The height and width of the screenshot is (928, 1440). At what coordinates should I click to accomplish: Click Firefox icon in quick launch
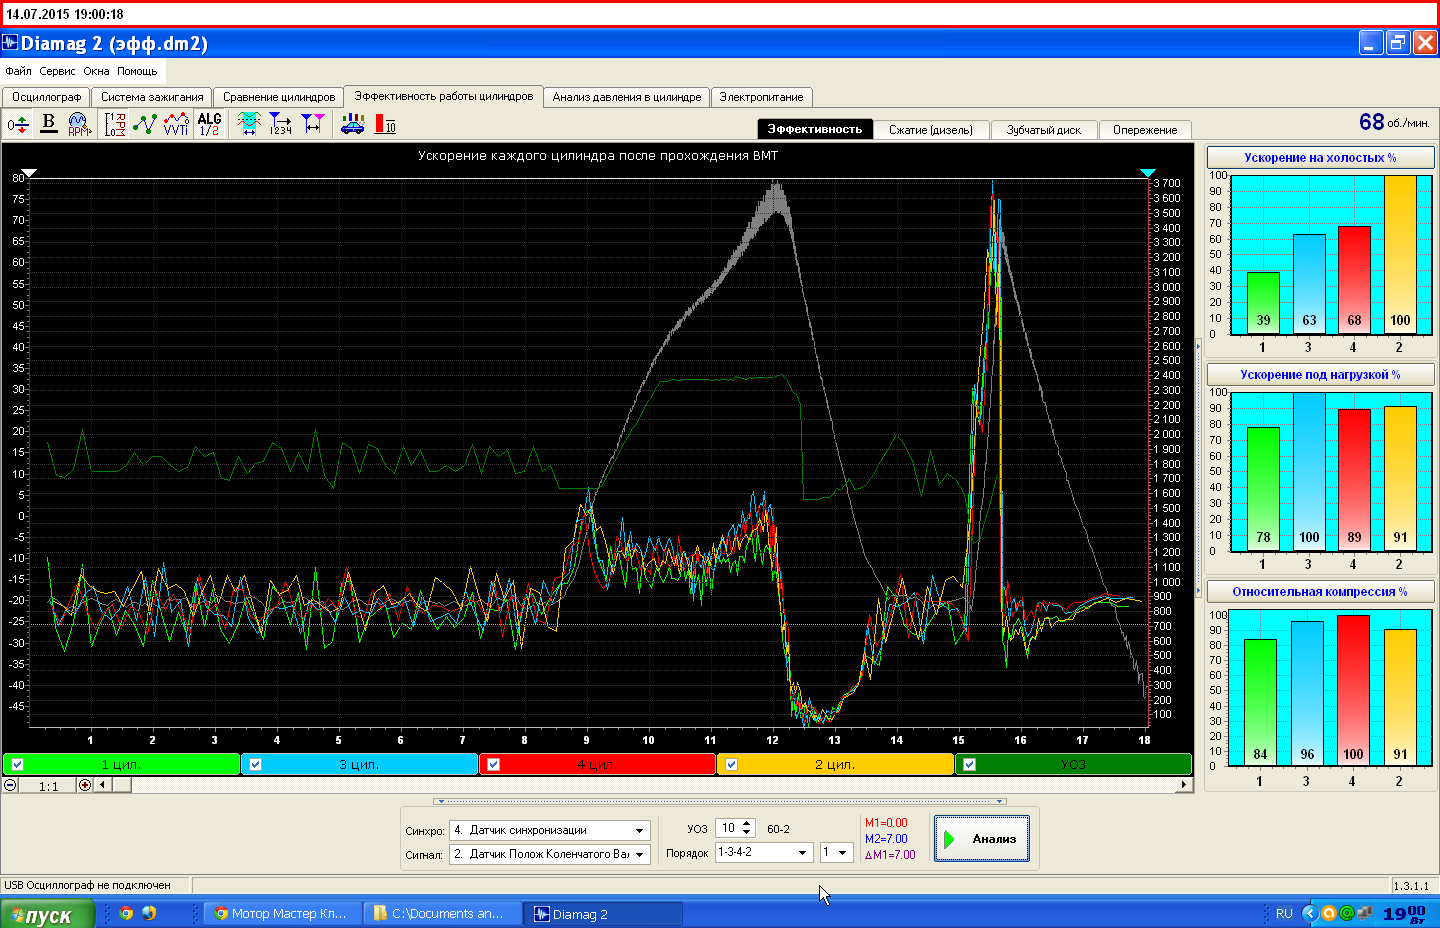(x=149, y=913)
